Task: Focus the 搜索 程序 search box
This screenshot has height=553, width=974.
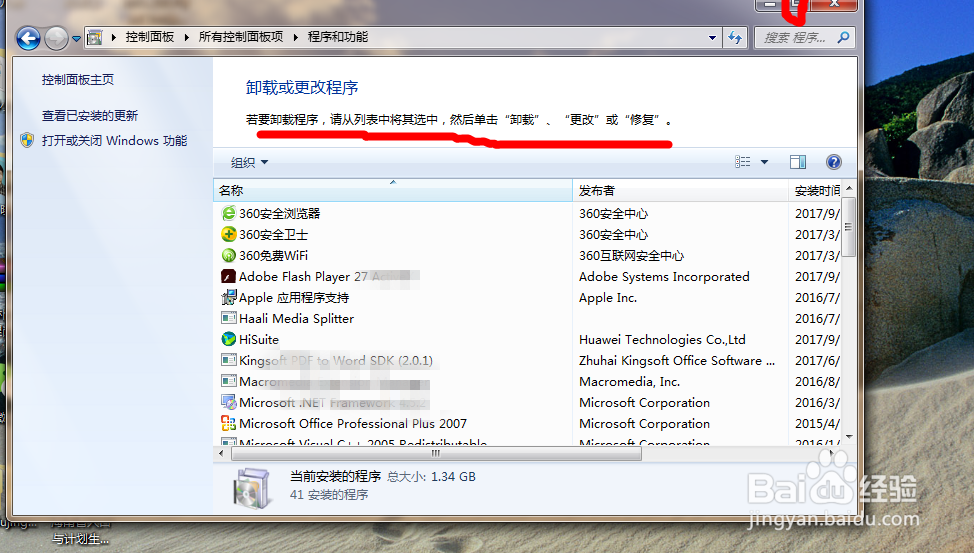Action: (x=796, y=38)
